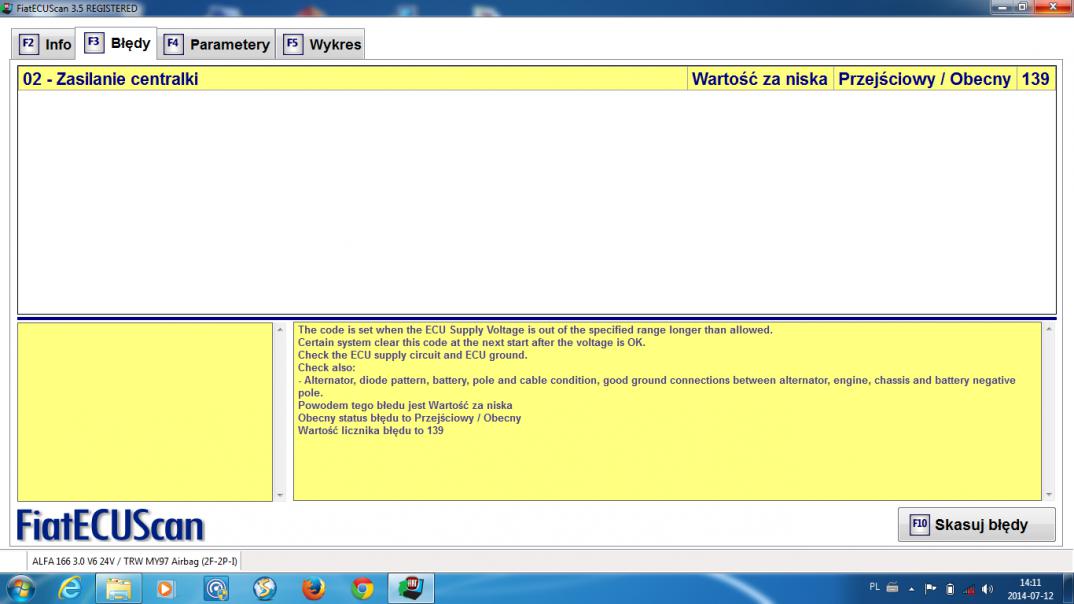Switch to the Błędy tab
The image size is (1074, 604).
116,43
